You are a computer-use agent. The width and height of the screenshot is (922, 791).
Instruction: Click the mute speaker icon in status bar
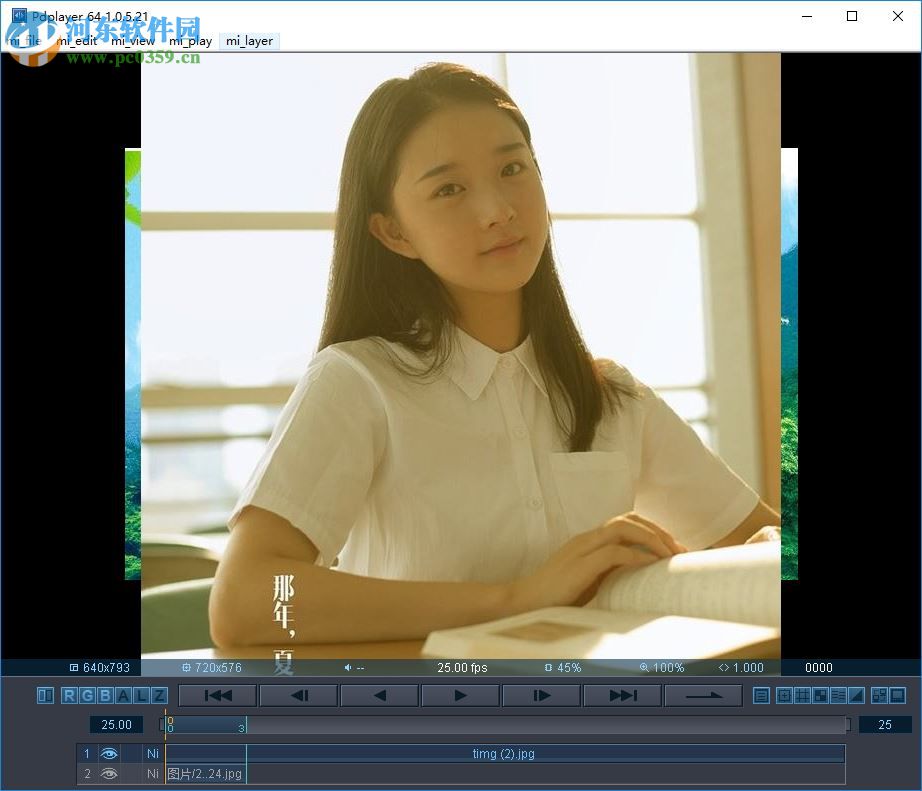pyautogui.click(x=348, y=667)
